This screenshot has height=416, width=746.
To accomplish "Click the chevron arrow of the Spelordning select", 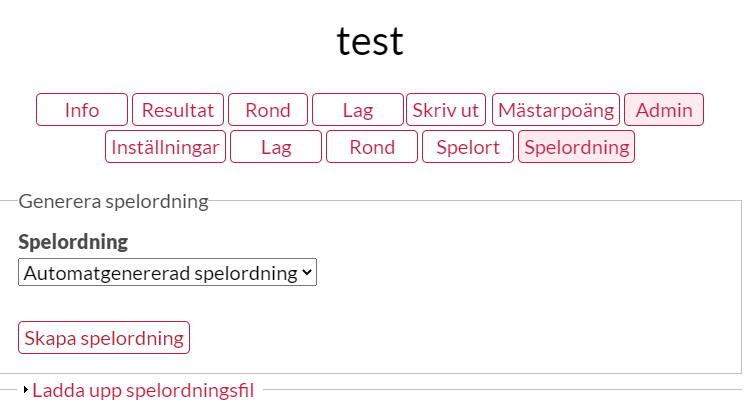I will tap(307, 273).
